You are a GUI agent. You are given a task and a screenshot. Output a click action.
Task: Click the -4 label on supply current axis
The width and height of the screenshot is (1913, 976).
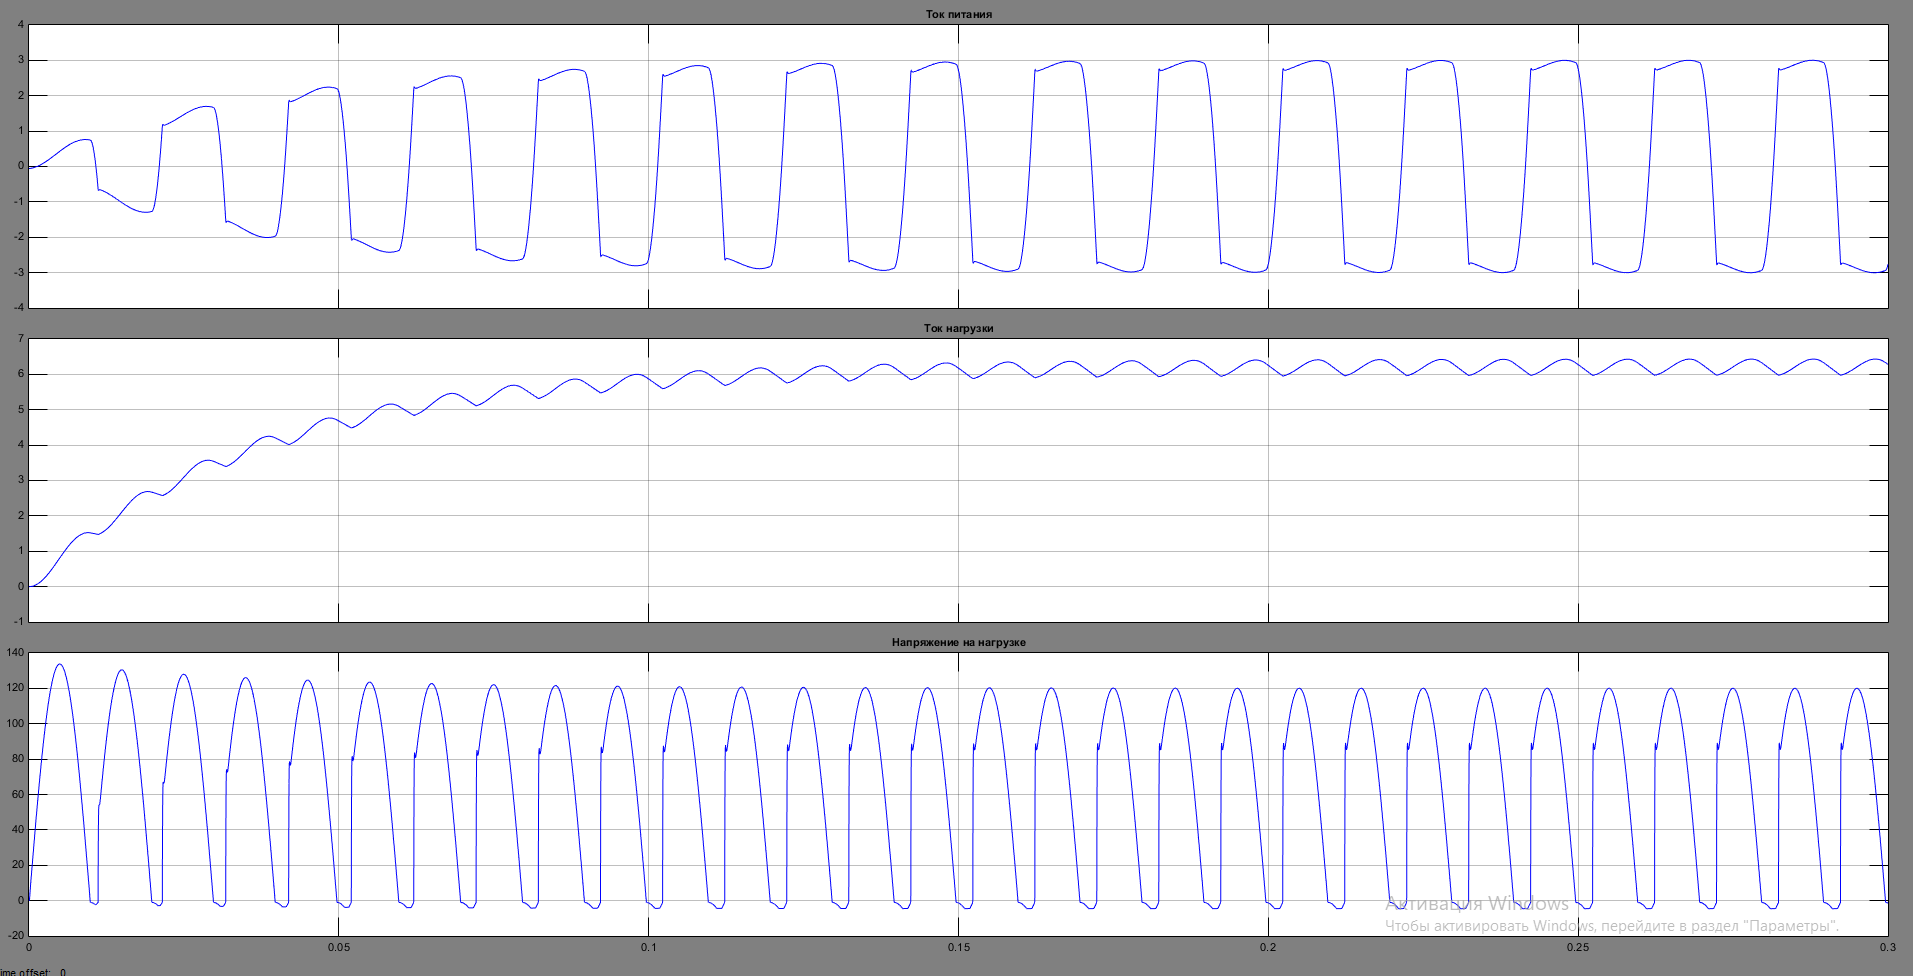click(x=18, y=307)
